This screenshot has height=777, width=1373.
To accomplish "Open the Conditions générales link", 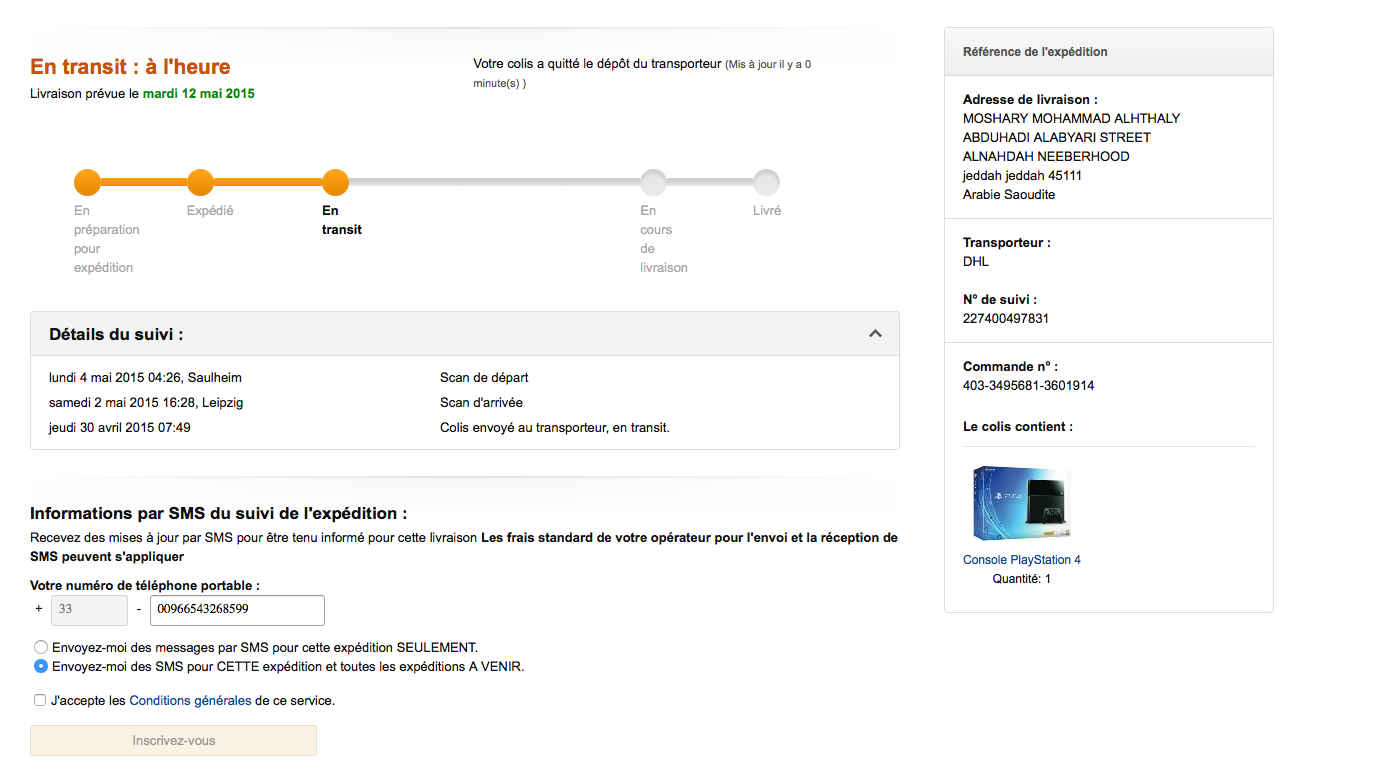I will point(190,701).
